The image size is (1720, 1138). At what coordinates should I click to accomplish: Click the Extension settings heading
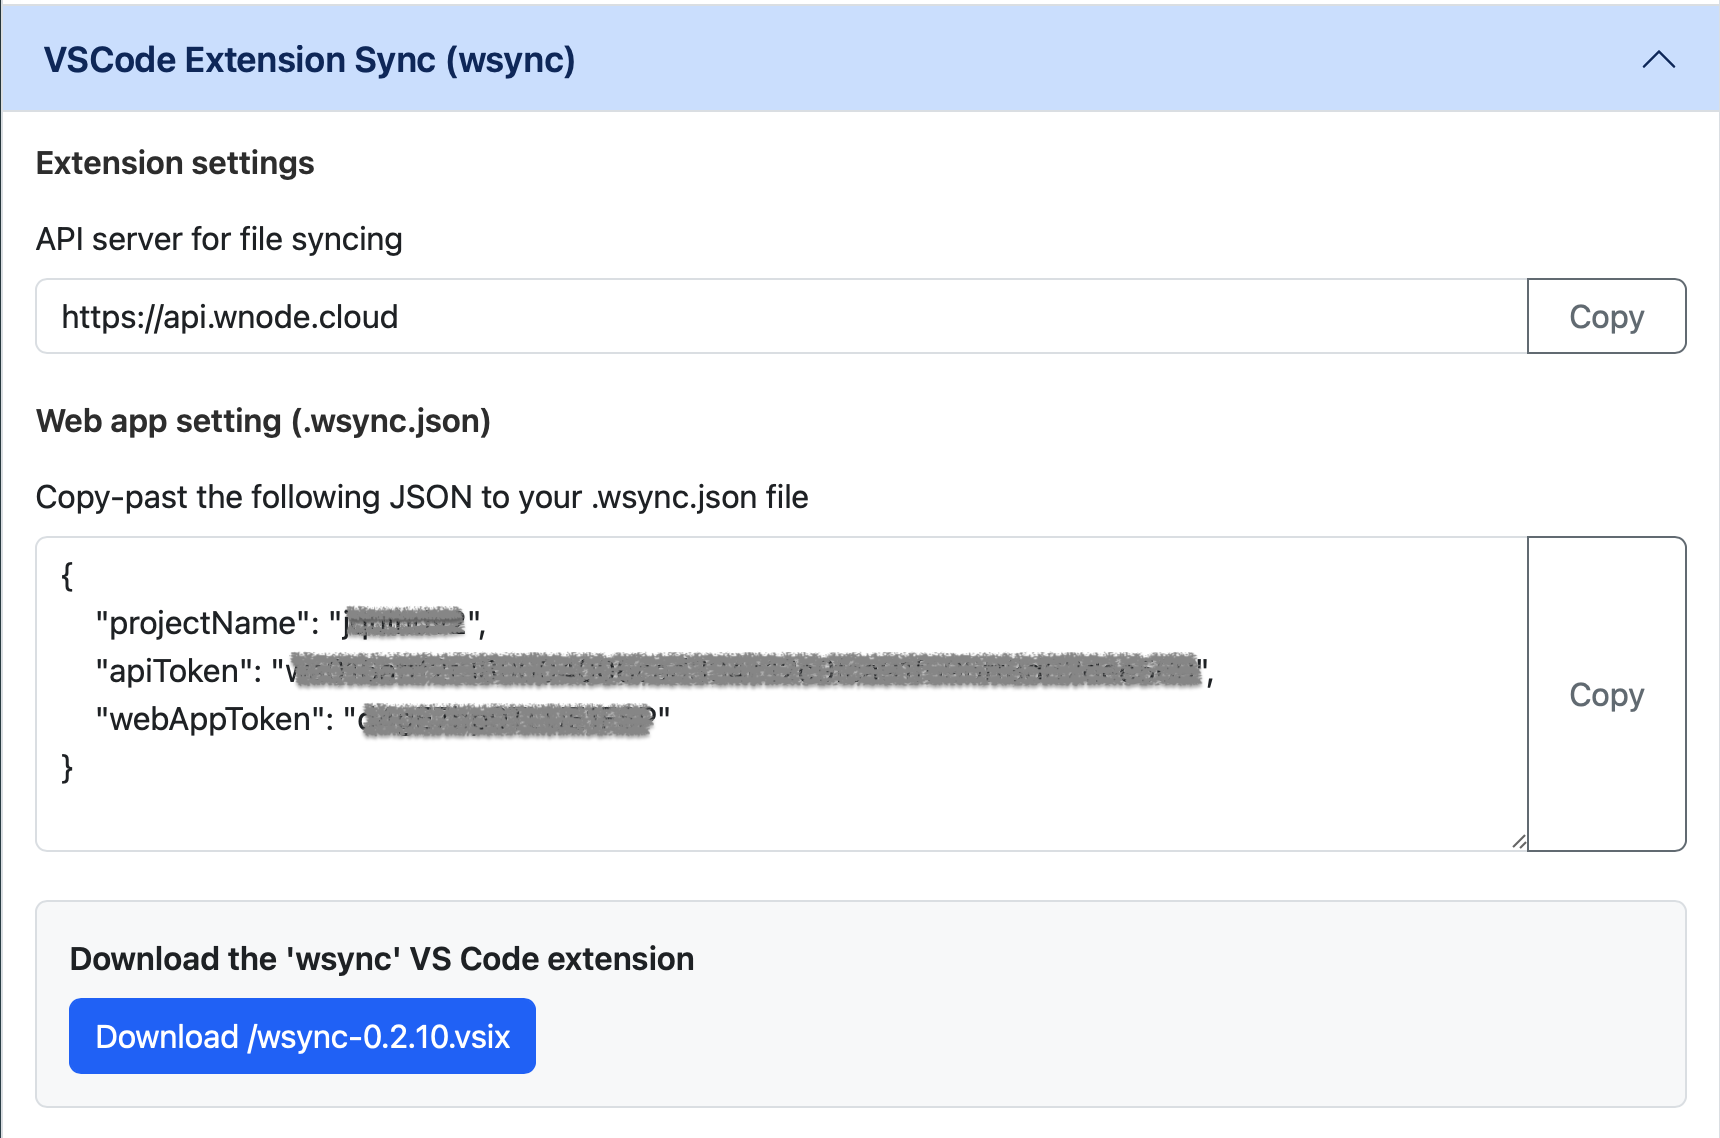tap(175, 162)
